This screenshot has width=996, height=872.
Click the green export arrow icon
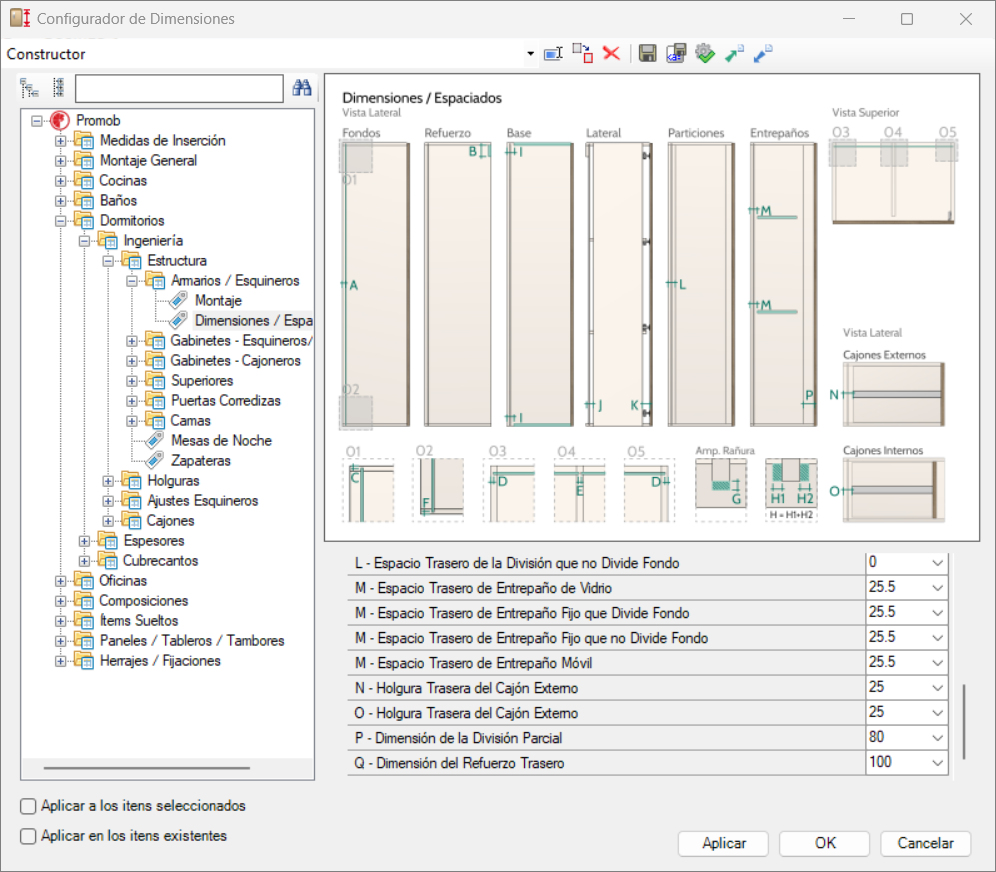[734, 53]
